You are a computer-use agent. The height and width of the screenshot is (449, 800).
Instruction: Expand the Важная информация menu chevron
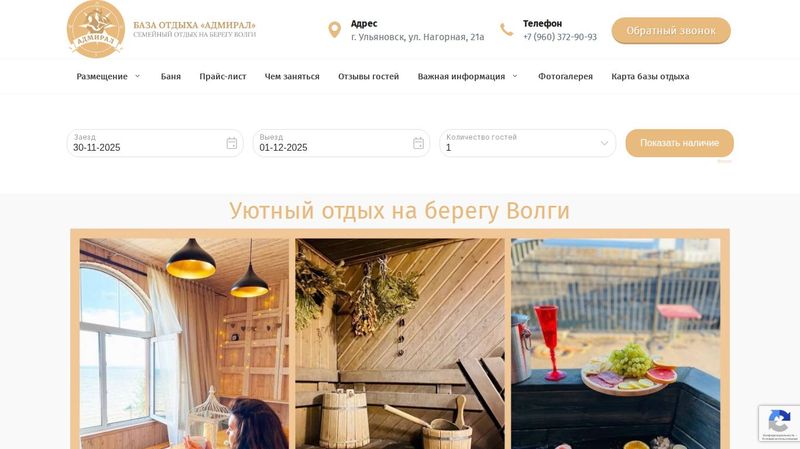[515, 76]
